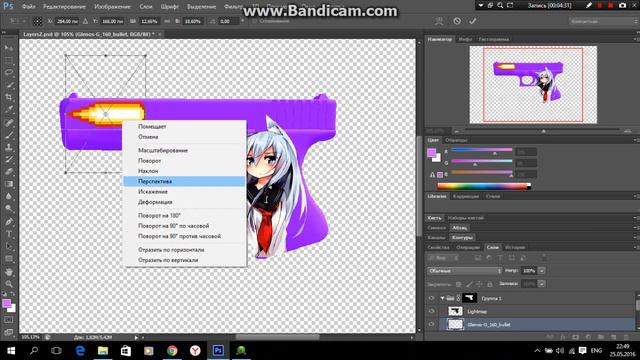The width and height of the screenshot is (640, 360).
Task: Open the layer filter type dropdown
Action: [443, 258]
